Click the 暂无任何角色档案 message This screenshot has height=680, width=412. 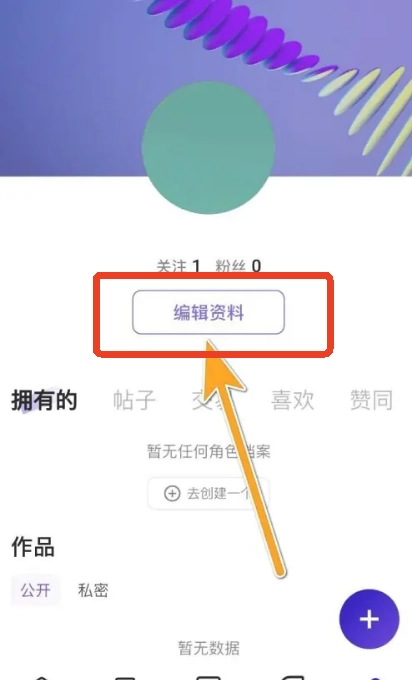[x=209, y=451]
